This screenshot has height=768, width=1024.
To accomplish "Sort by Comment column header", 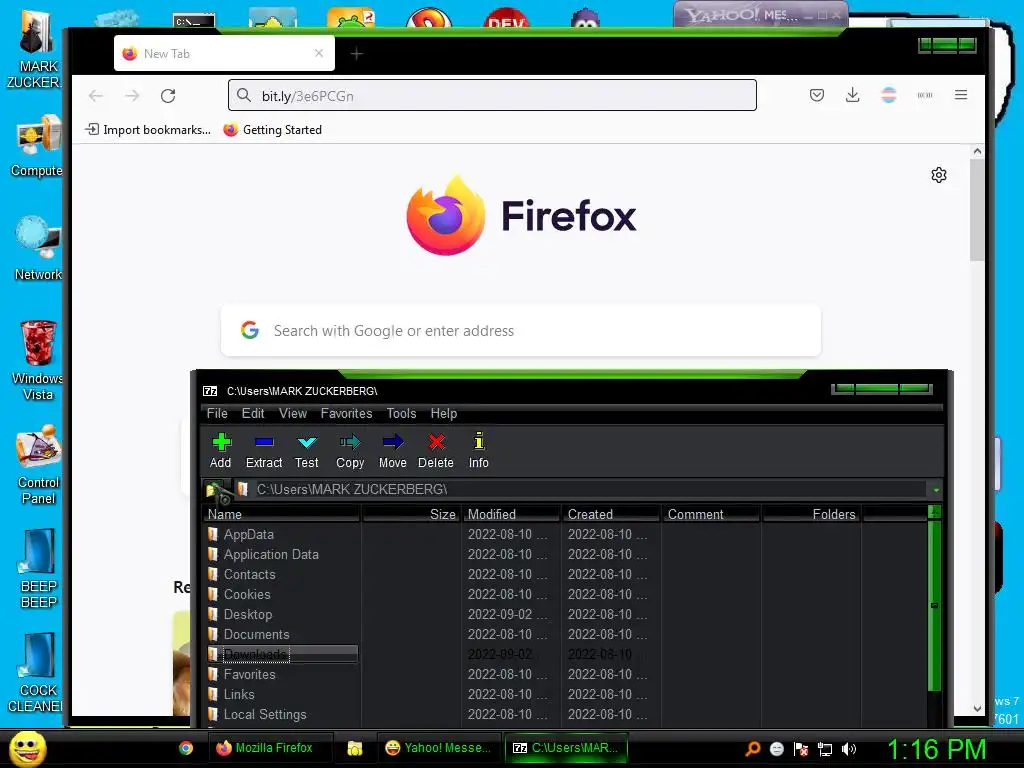I will point(711,515).
